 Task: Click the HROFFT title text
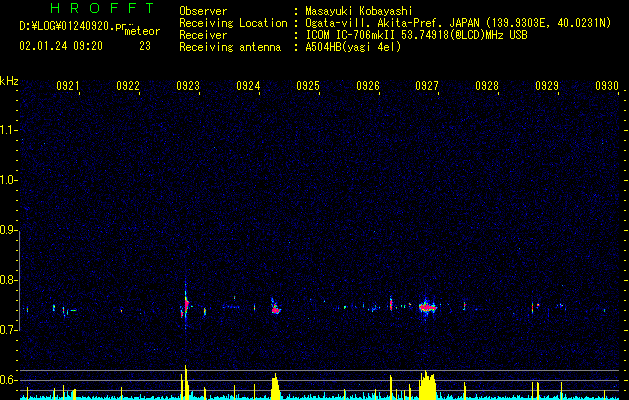click(102, 8)
